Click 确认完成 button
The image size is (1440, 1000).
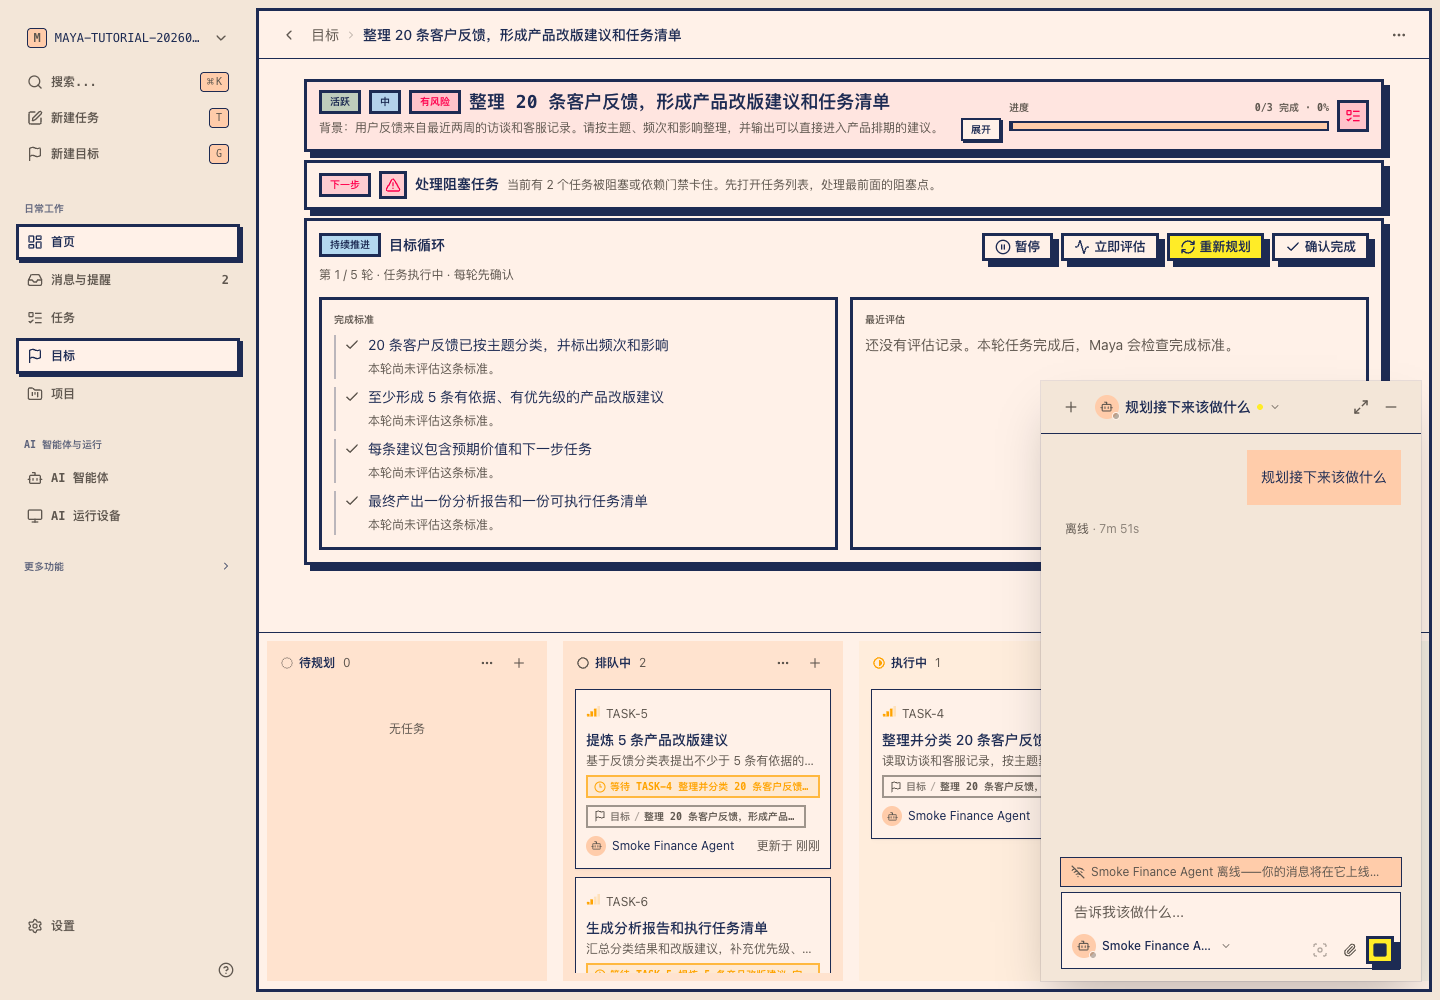click(1321, 247)
